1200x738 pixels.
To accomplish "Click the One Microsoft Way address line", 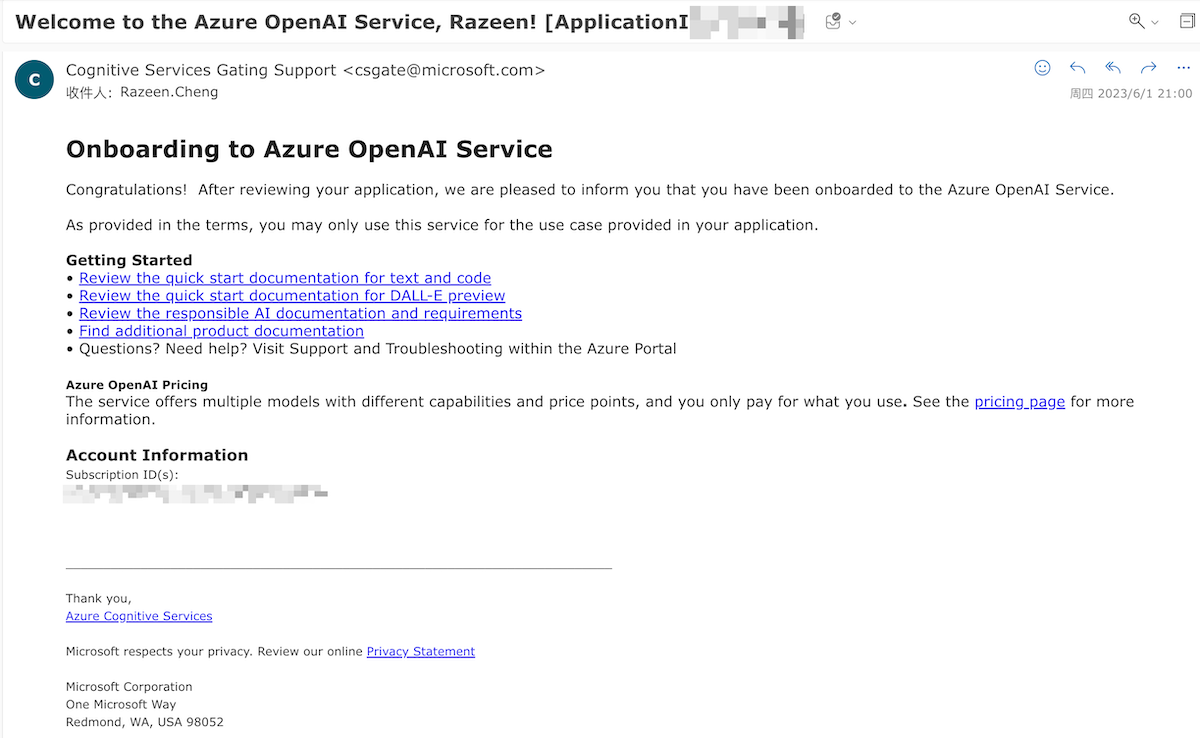I will (121, 705).
